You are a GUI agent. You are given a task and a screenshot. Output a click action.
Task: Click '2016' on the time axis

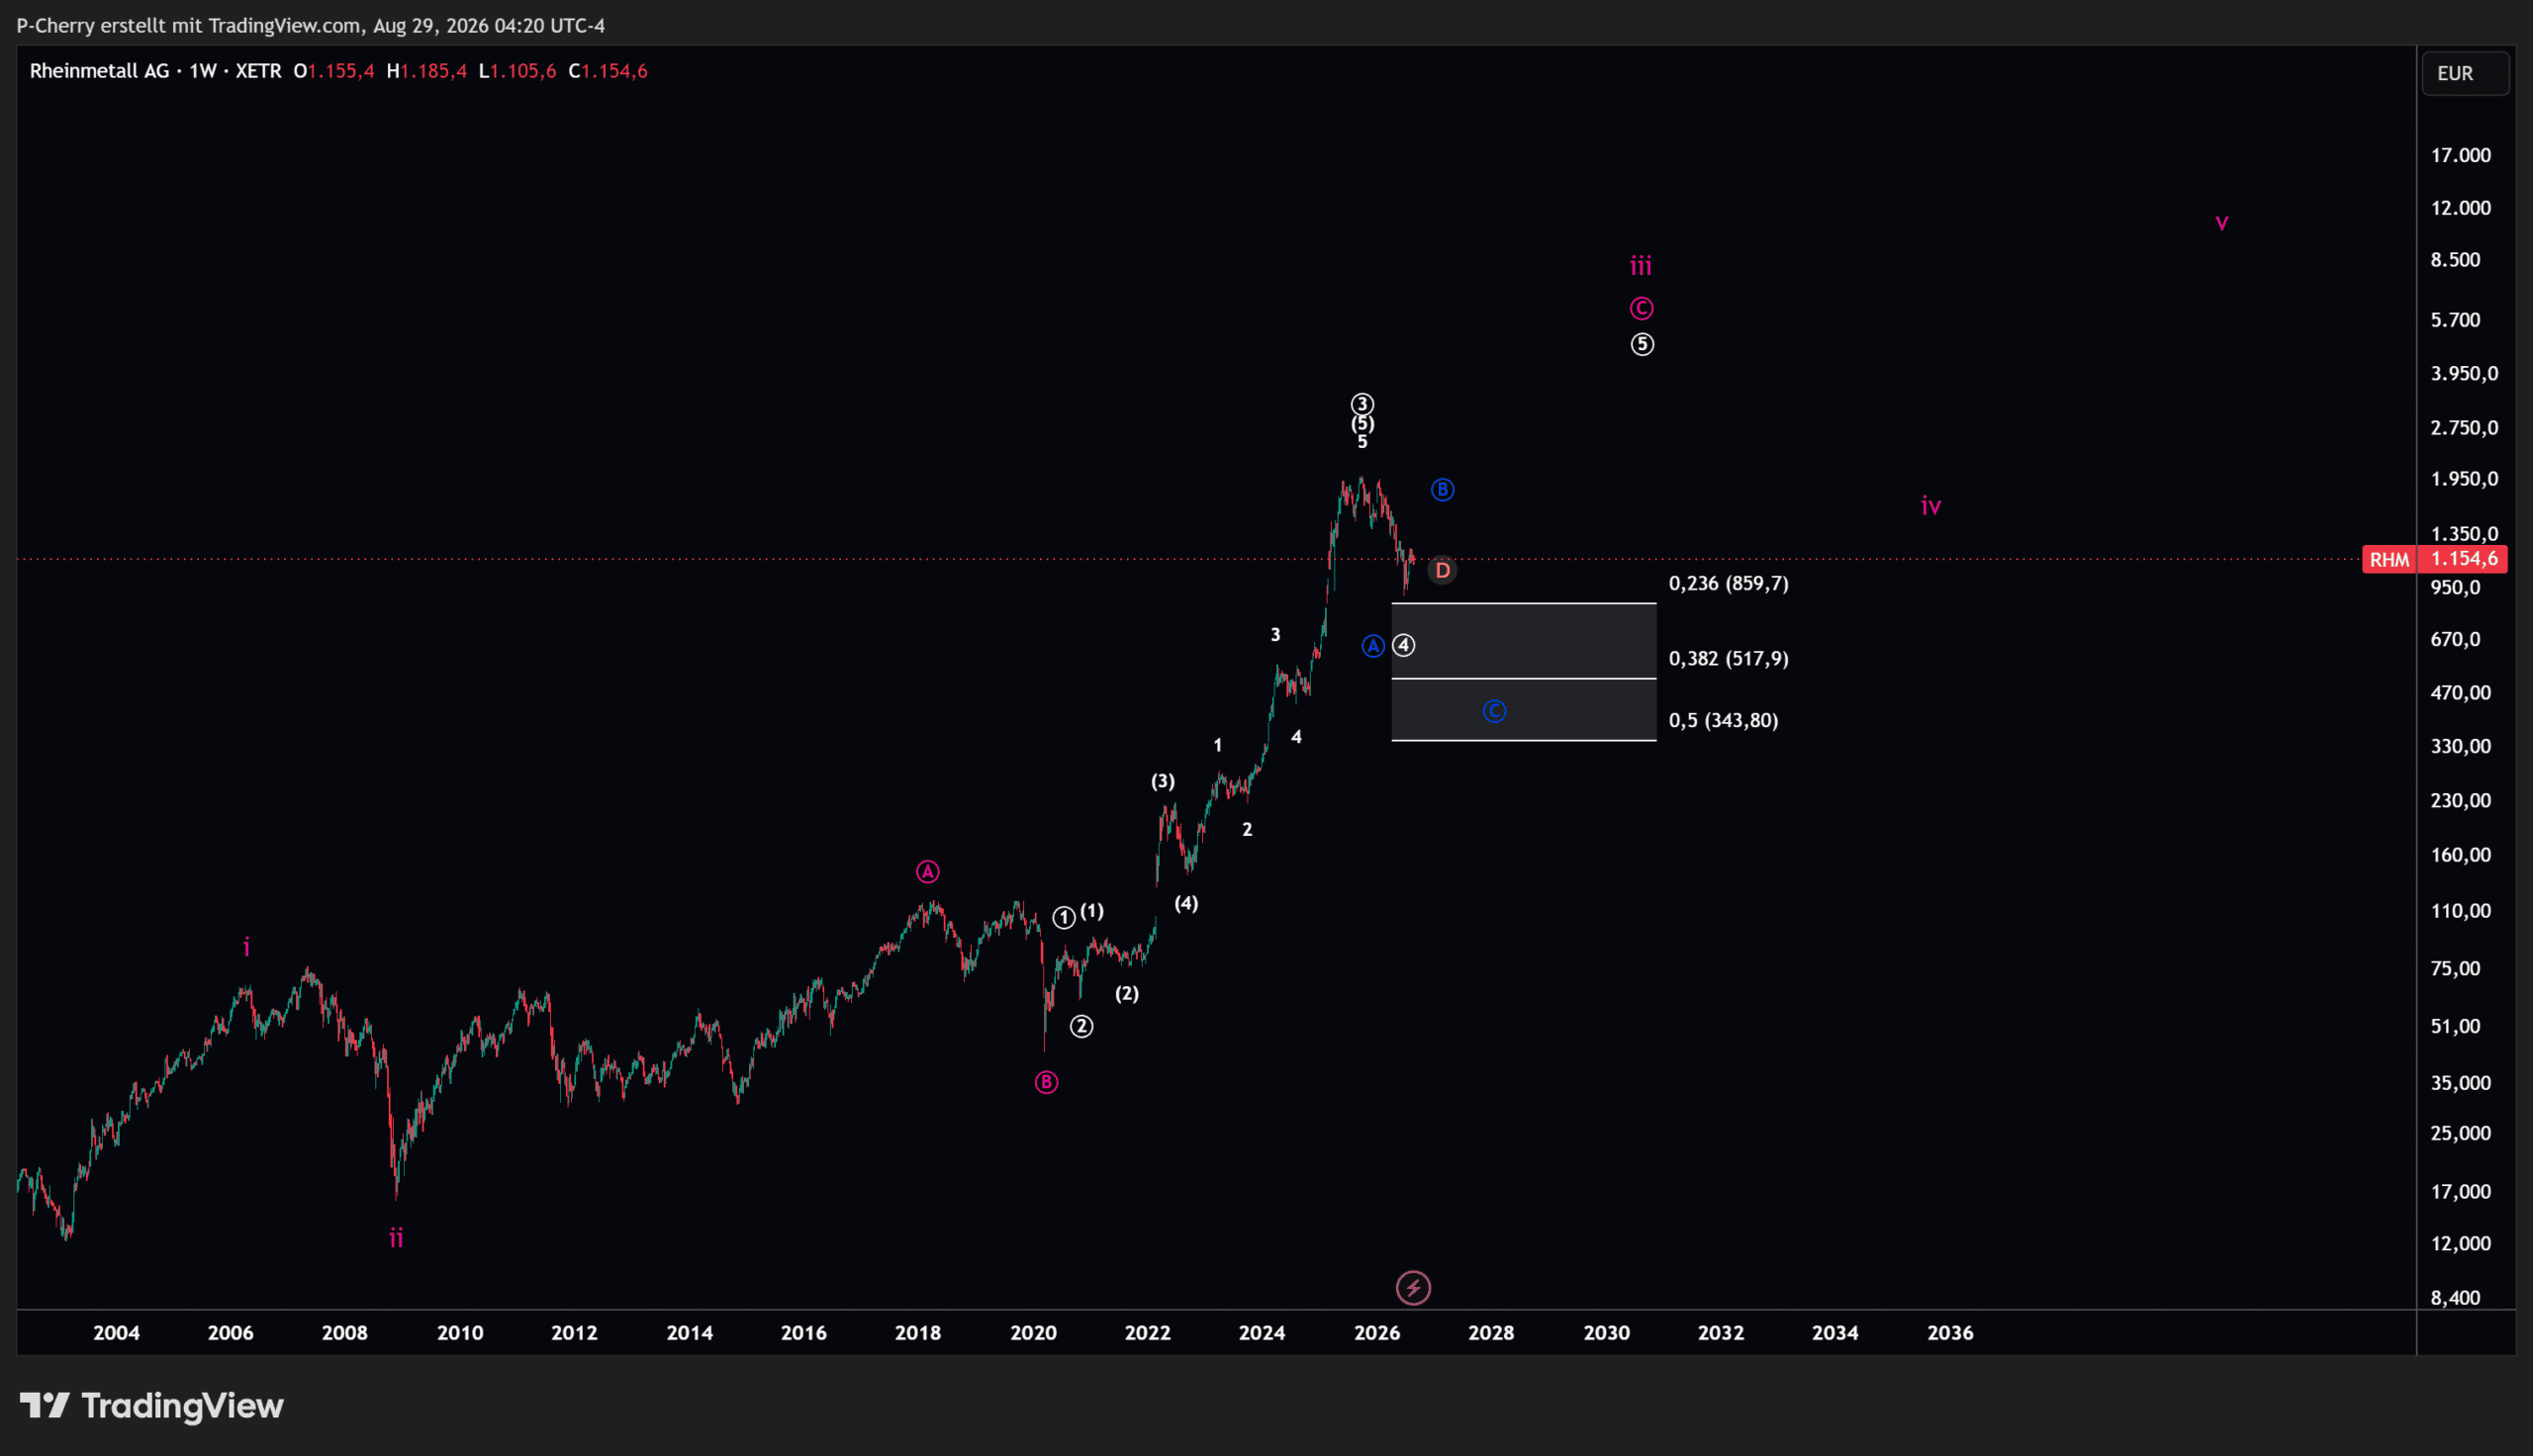(x=803, y=1333)
